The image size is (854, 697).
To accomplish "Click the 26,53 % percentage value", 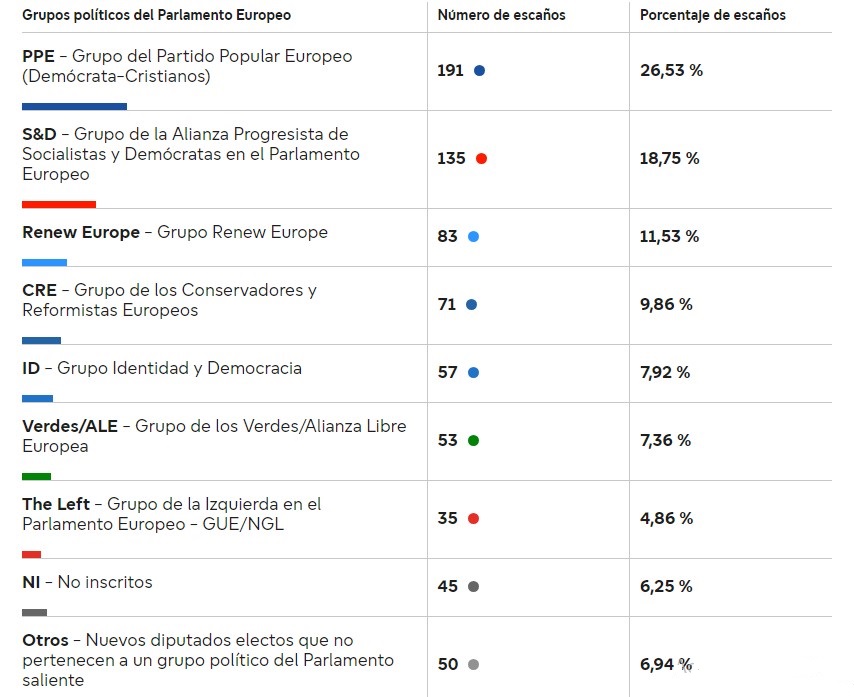I will click(671, 71).
